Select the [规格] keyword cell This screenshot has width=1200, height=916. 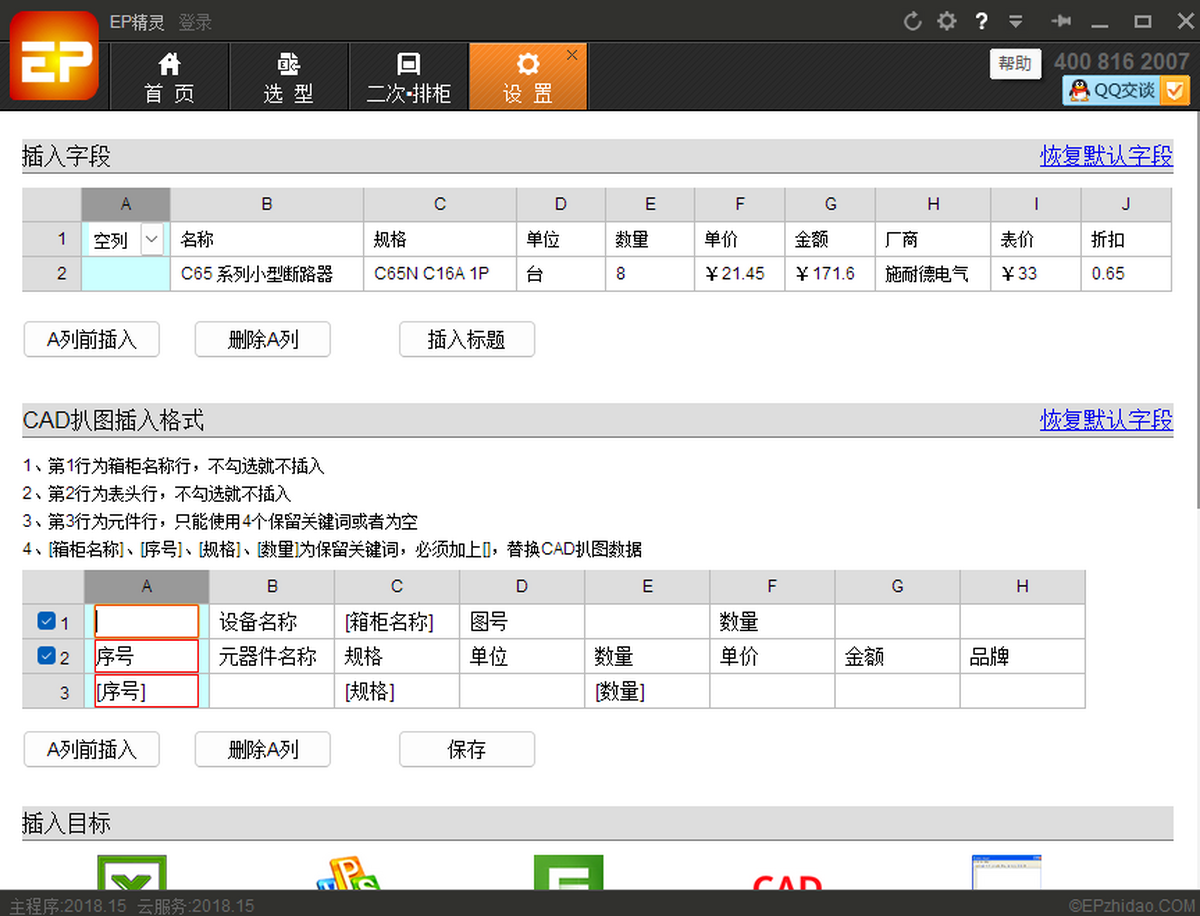(397, 691)
